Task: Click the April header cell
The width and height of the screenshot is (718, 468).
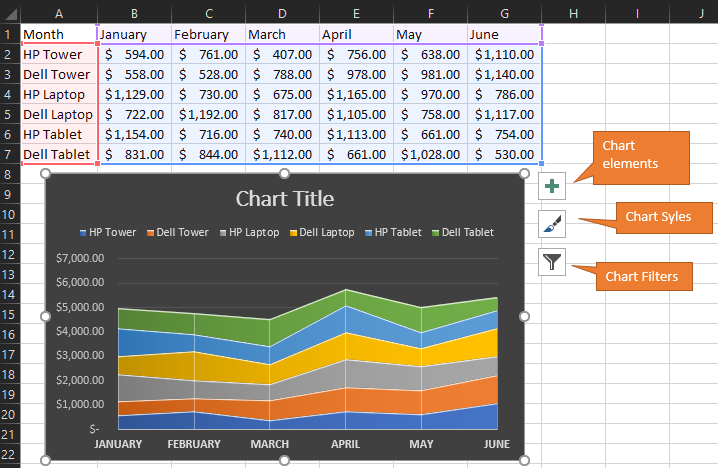Action: click(356, 34)
